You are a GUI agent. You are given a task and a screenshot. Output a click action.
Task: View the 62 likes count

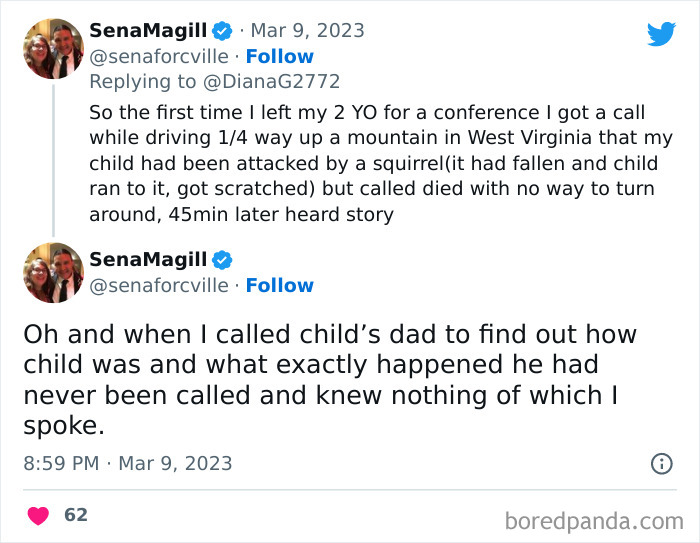point(75,515)
